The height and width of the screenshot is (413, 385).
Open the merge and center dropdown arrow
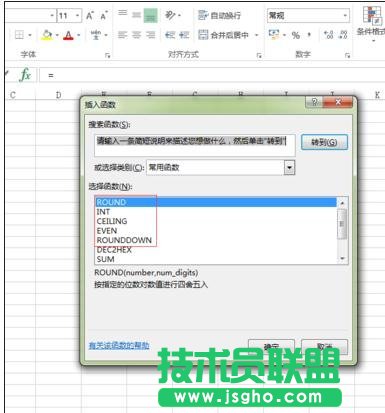[257, 35]
